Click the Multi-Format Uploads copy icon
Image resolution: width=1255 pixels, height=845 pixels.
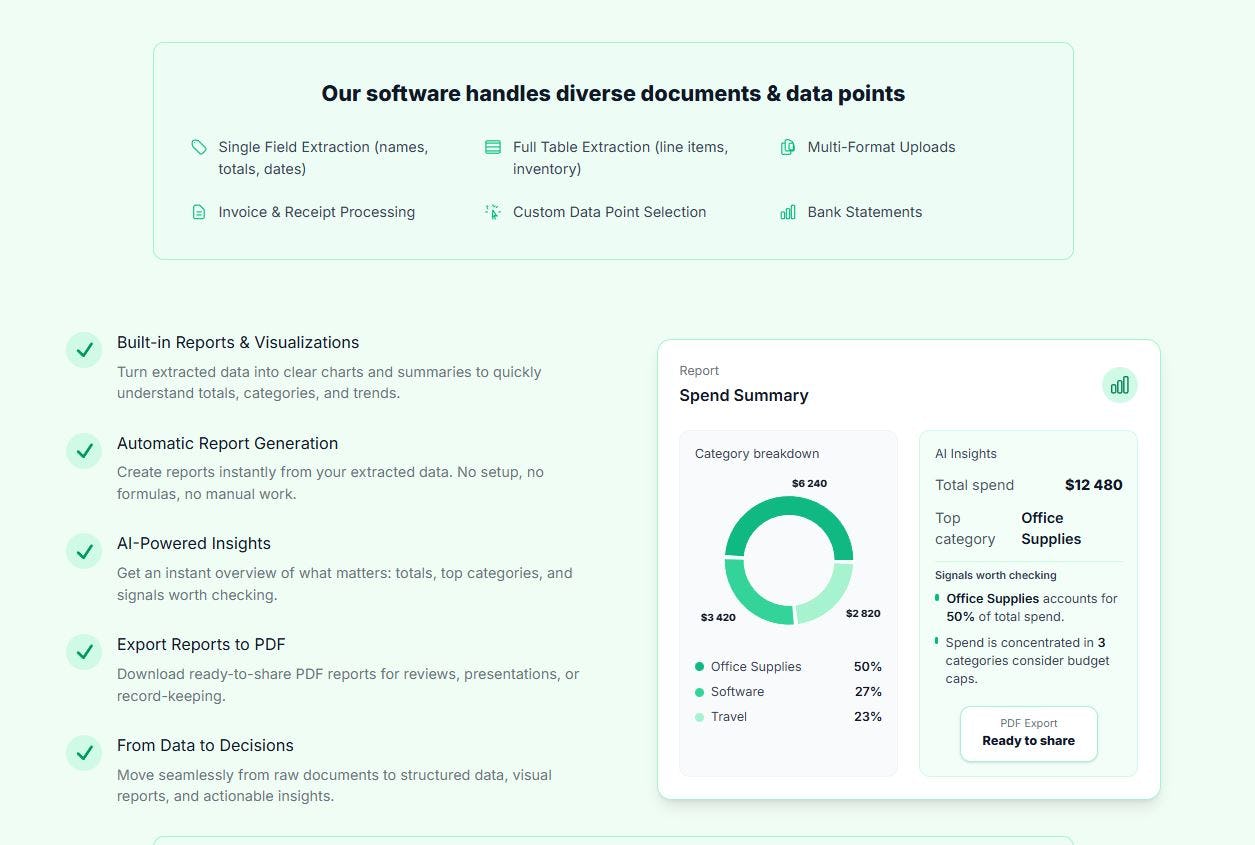(789, 146)
